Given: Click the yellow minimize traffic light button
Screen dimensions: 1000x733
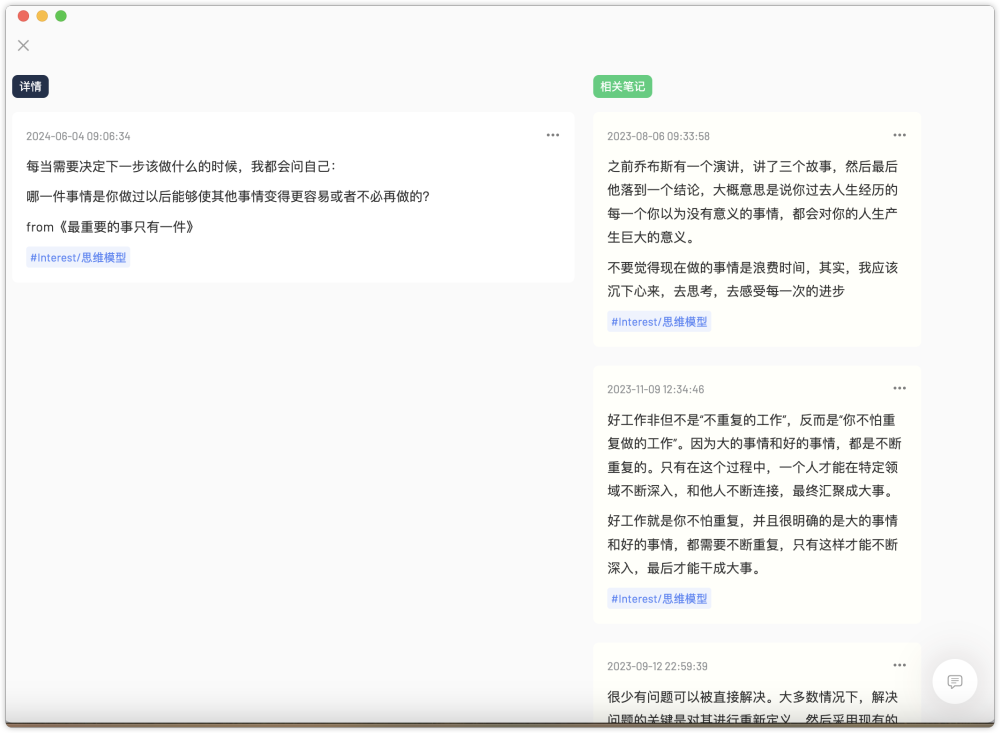Looking at the screenshot, I should tap(42, 16).
